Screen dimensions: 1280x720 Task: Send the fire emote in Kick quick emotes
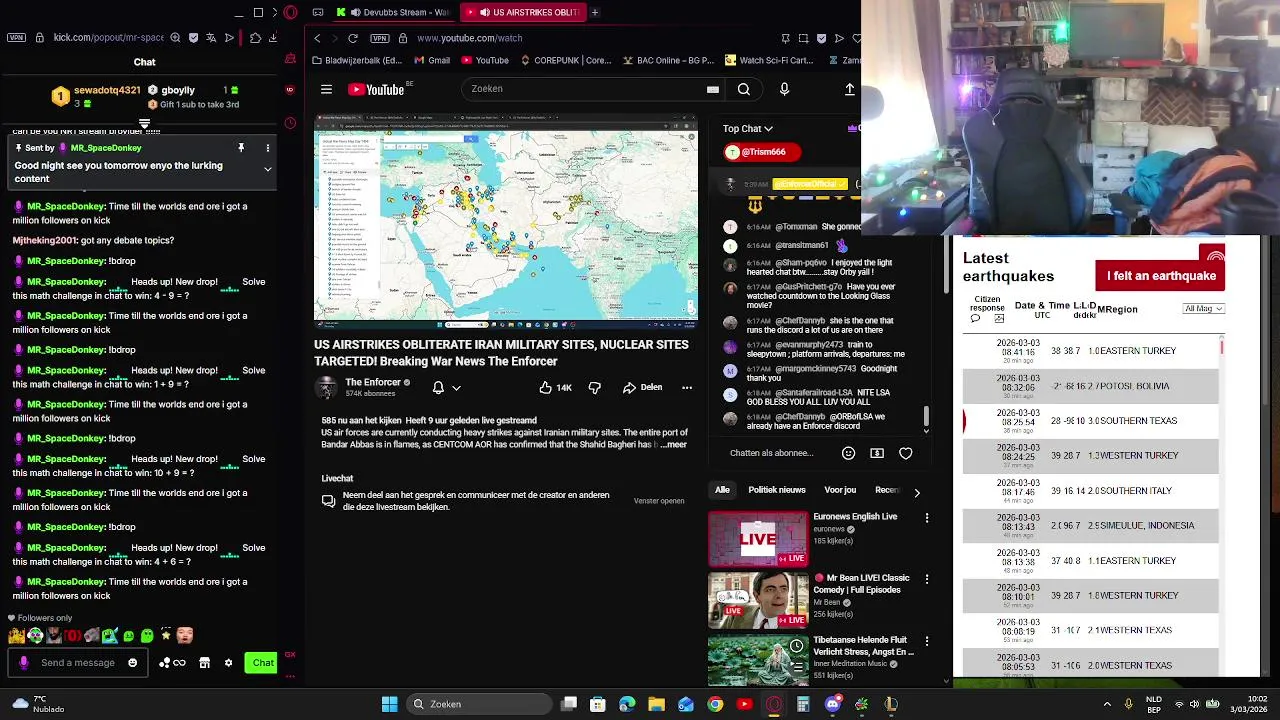[15, 635]
